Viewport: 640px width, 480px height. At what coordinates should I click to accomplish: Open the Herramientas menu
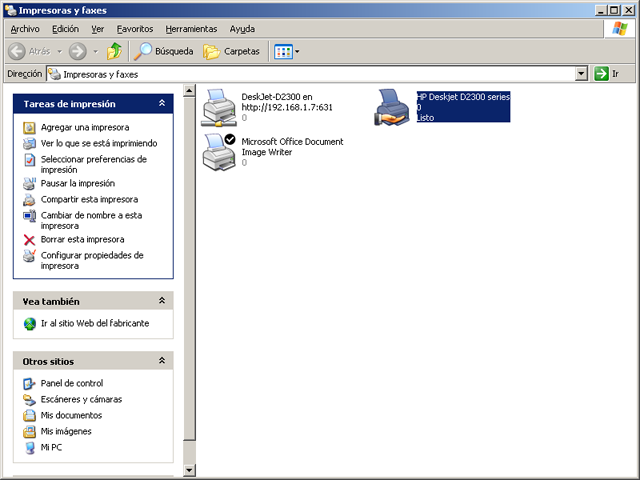click(x=192, y=29)
